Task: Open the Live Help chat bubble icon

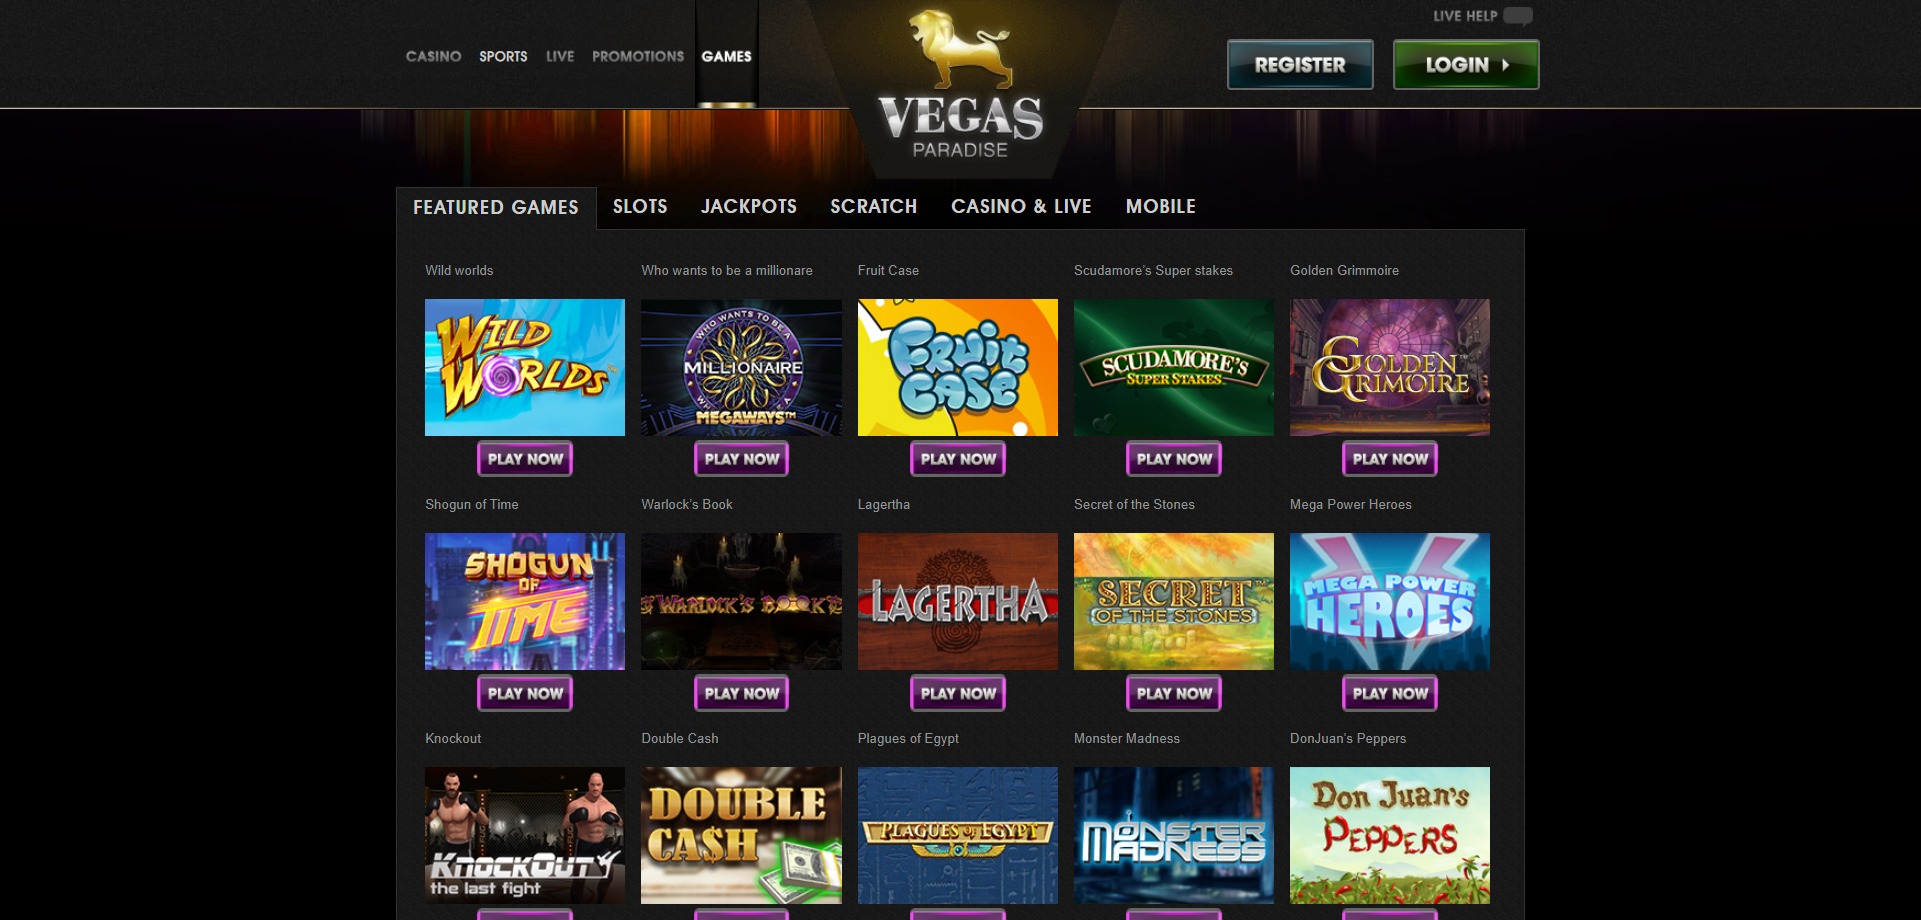Action: [1517, 16]
